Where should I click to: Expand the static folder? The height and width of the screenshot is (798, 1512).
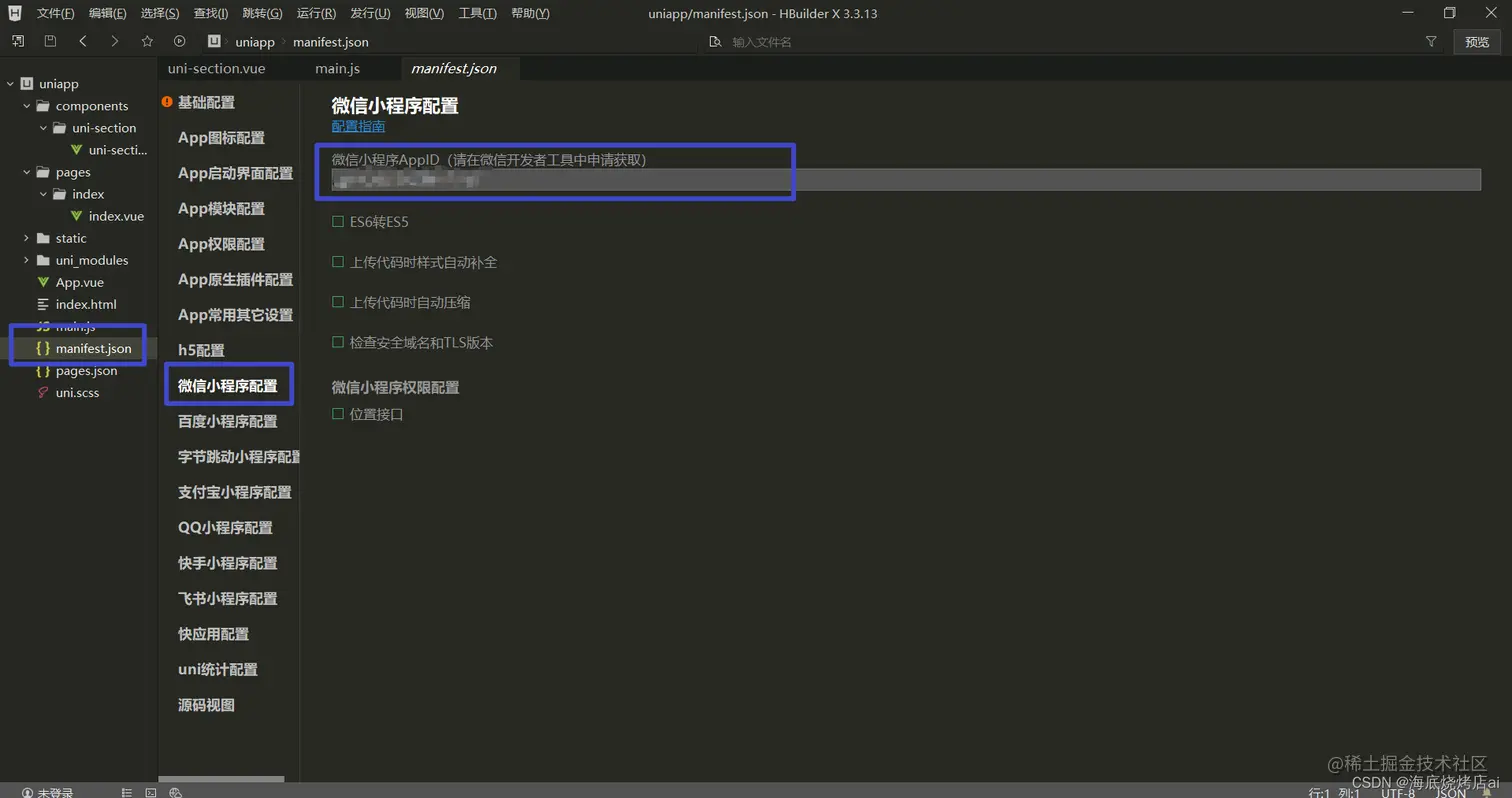pos(26,238)
